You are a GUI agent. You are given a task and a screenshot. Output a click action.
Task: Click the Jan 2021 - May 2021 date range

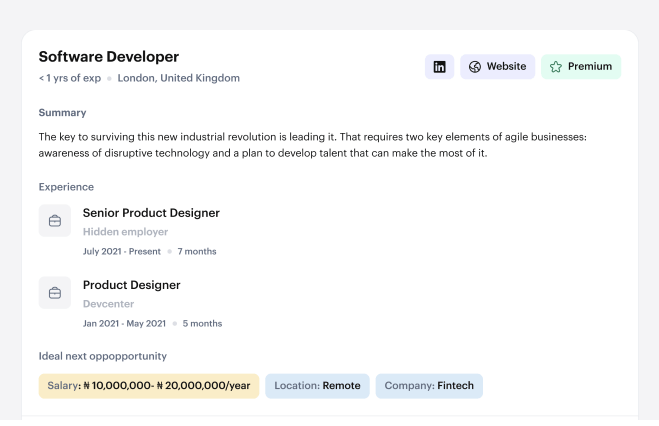coord(124,323)
